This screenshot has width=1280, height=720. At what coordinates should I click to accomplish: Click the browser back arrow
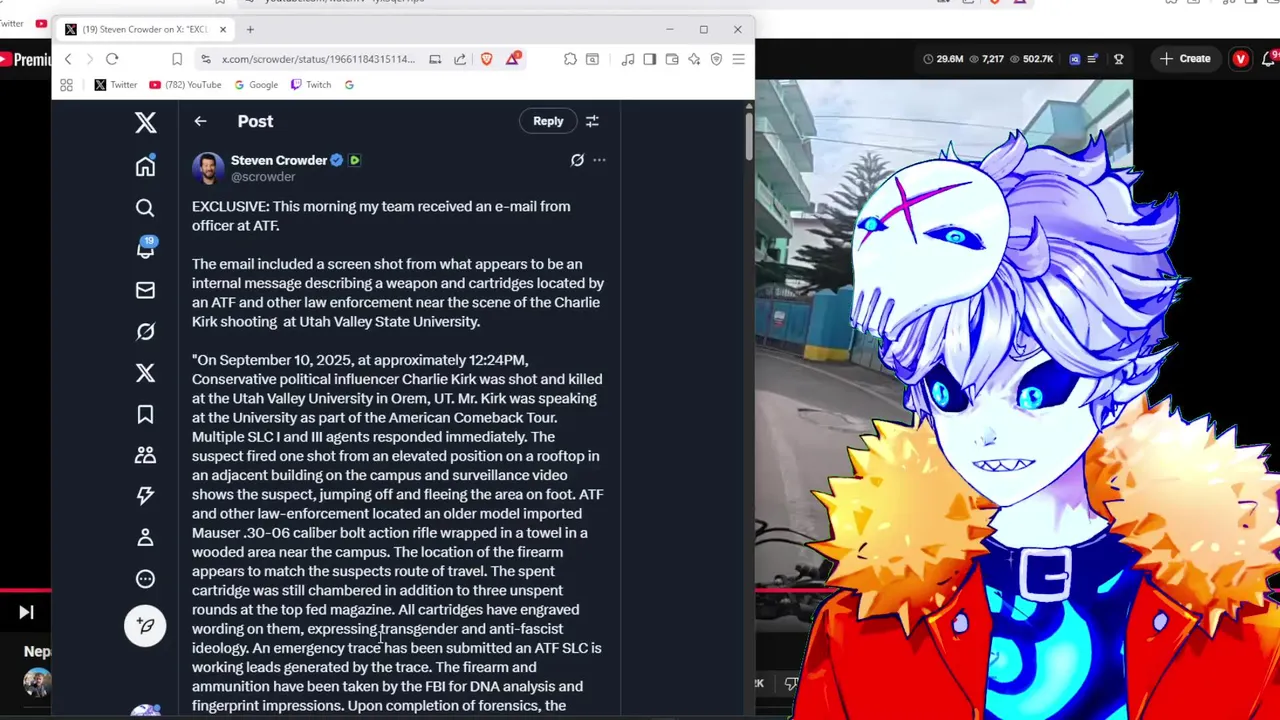[x=68, y=59]
